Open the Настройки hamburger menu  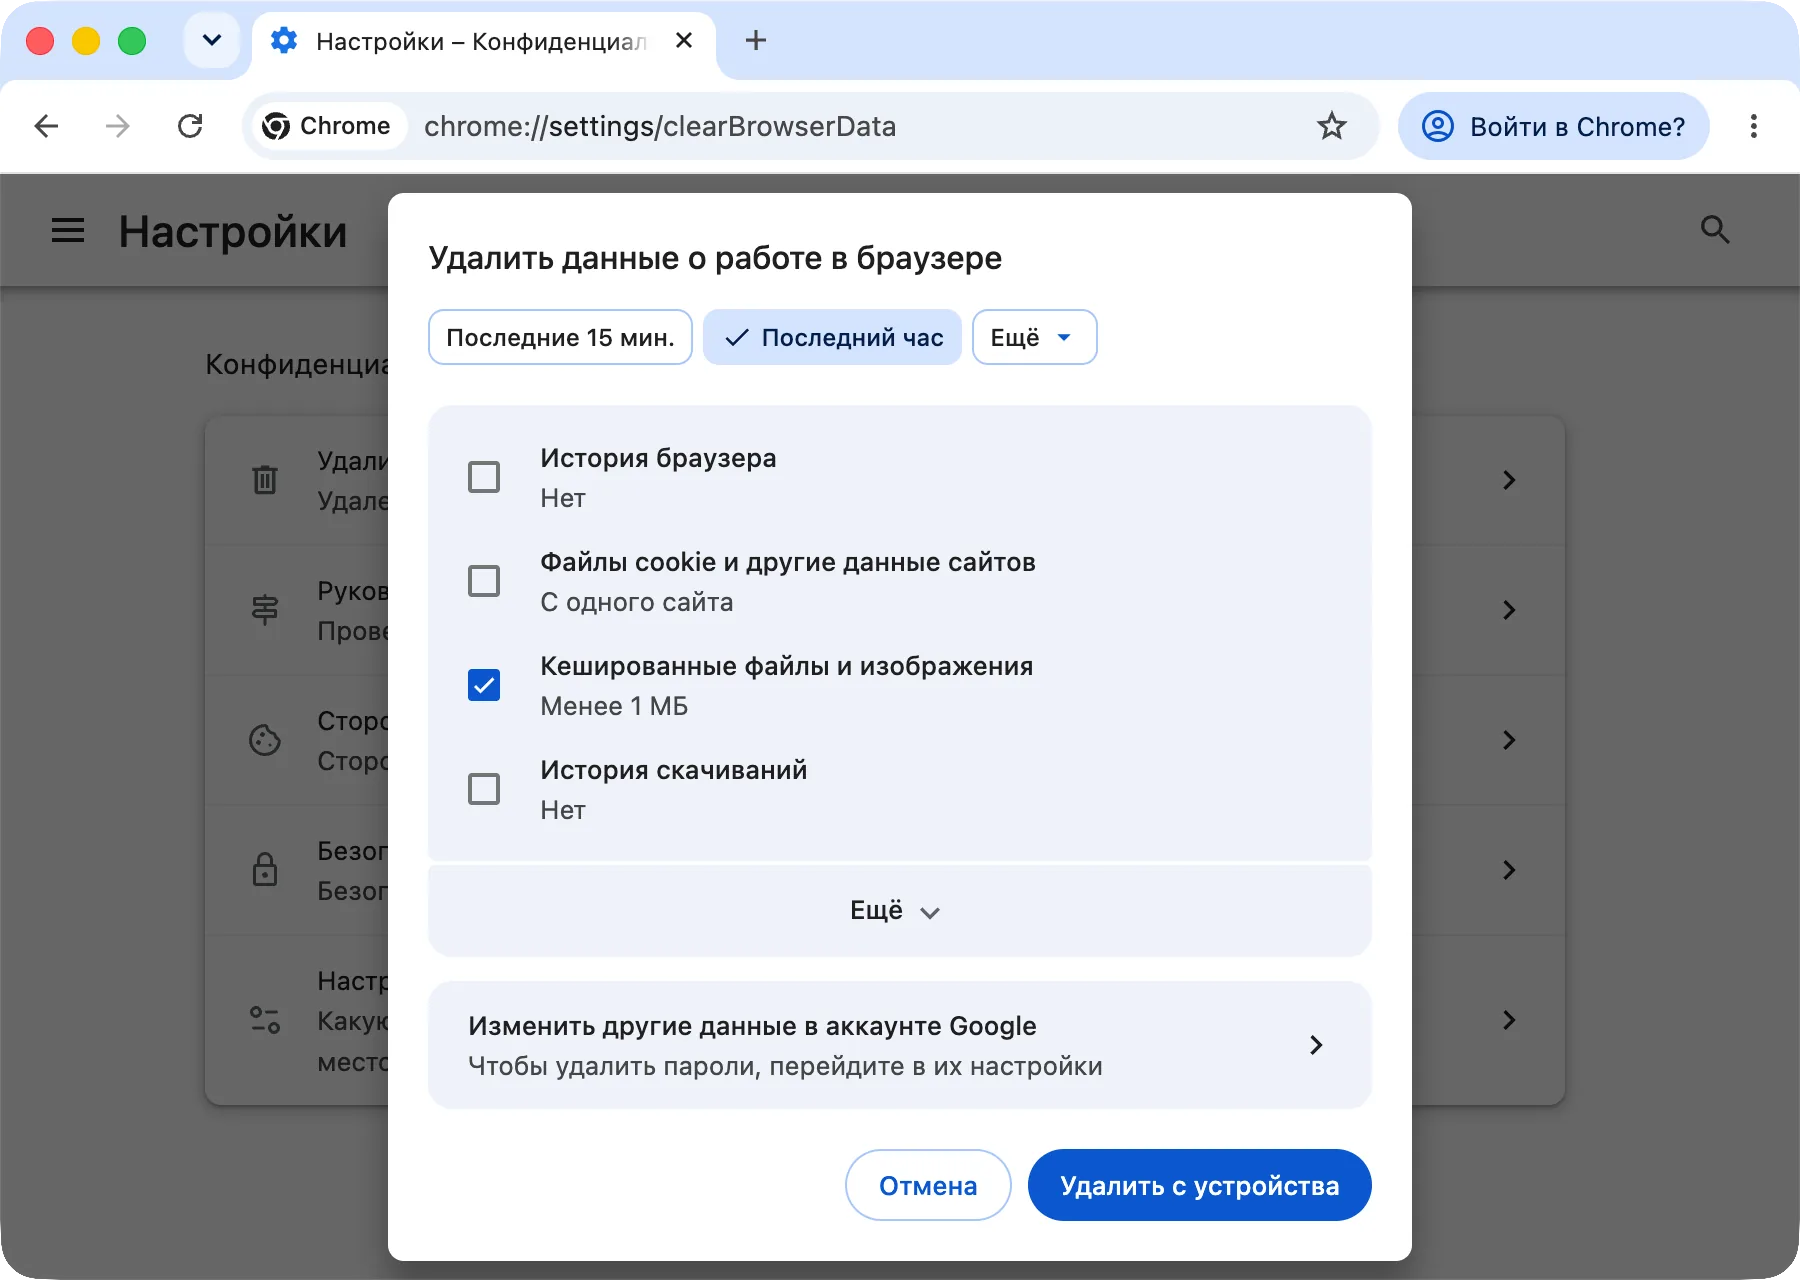coord(68,231)
